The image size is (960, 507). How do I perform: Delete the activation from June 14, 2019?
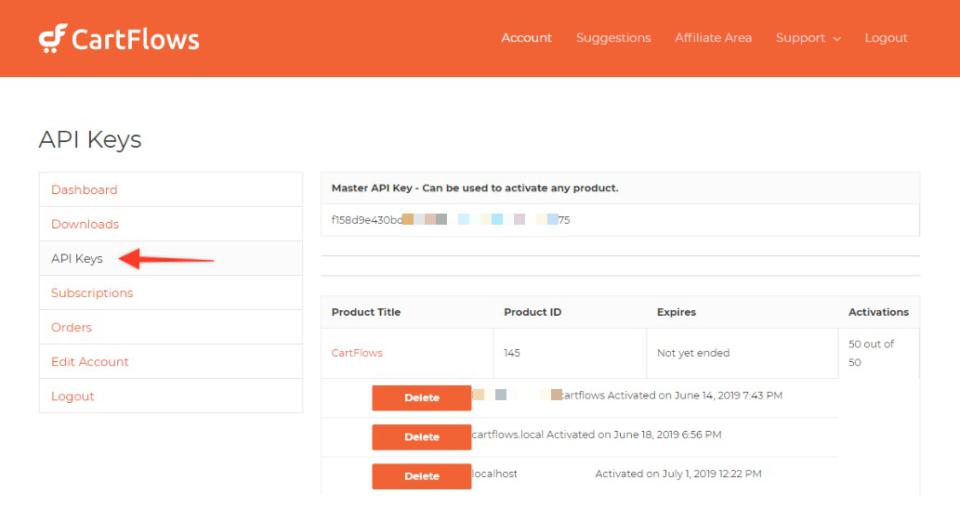pyautogui.click(x=421, y=398)
